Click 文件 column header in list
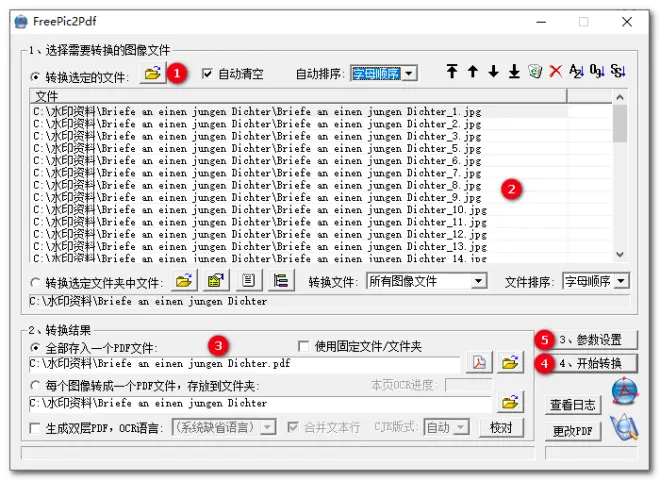 298,96
